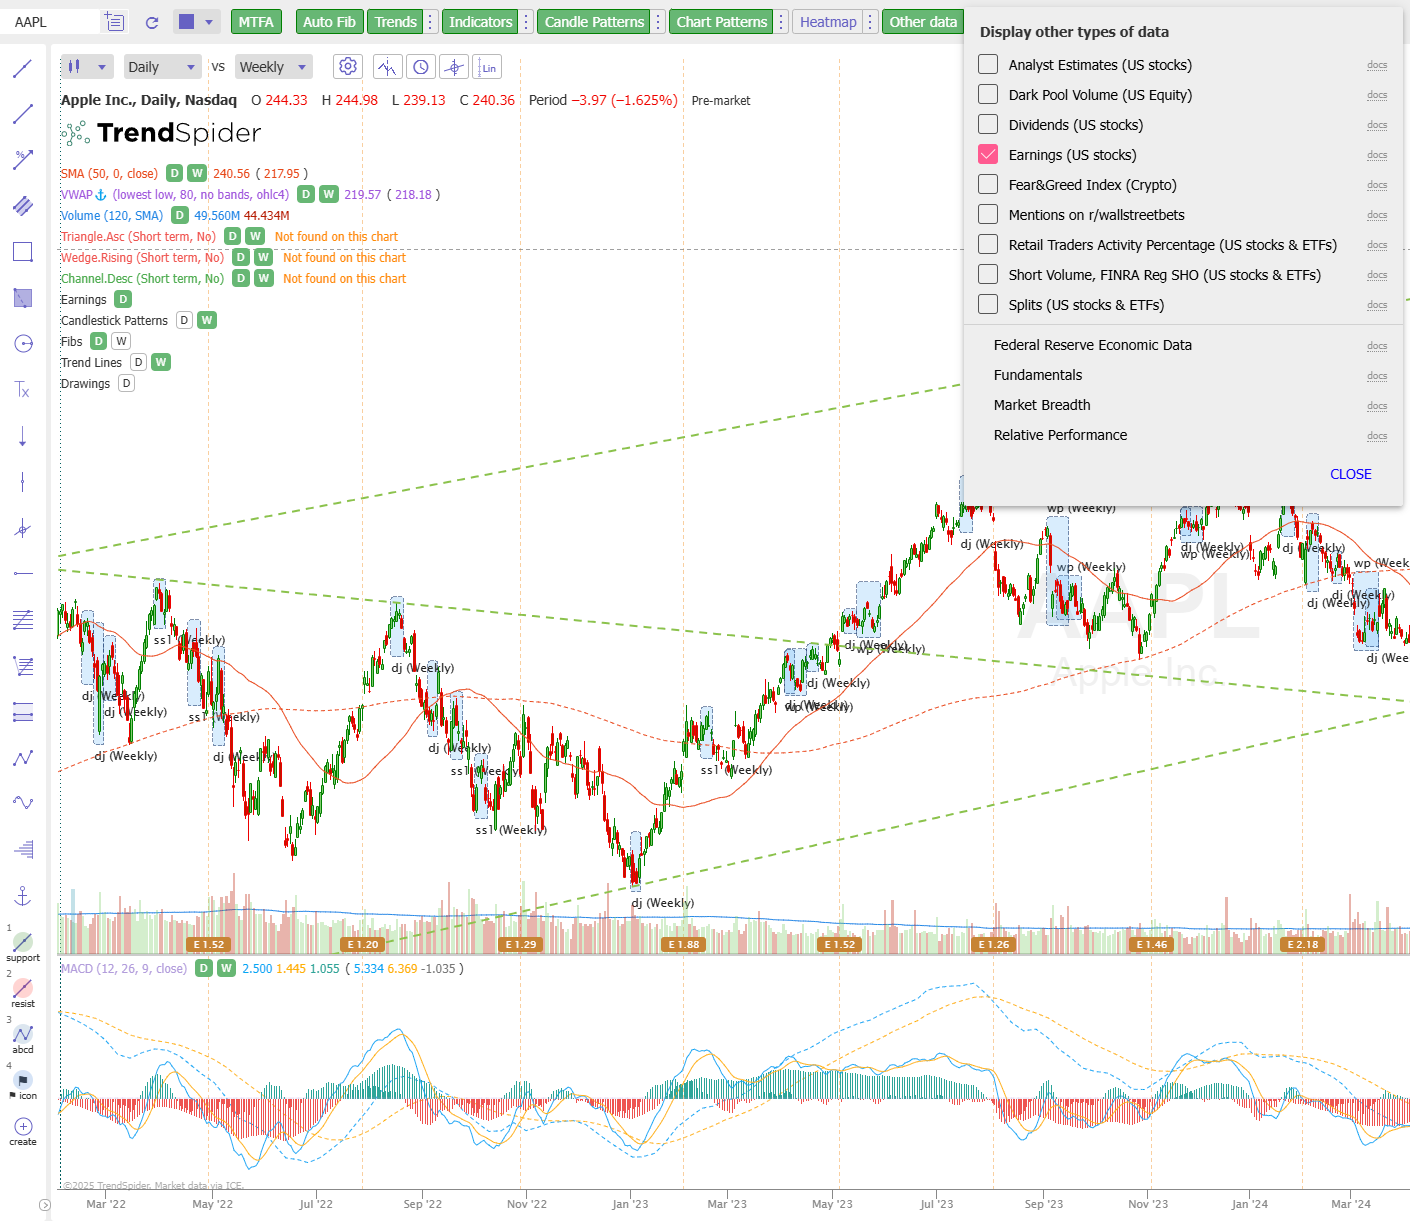The image size is (1410, 1221).
Task: Open Indicators options three-dot menu
Action: 526,22
